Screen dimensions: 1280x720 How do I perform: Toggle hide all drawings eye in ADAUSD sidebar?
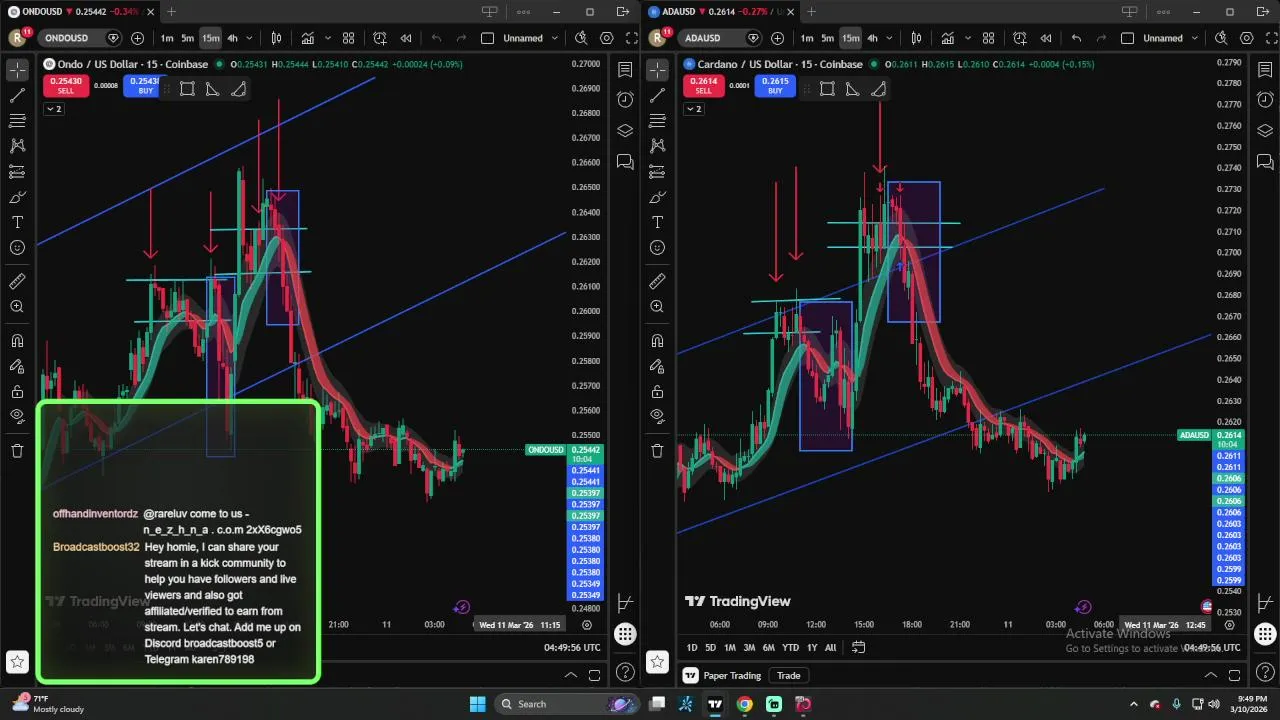657,416
